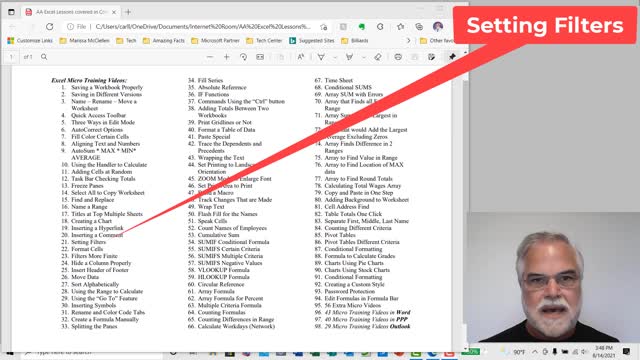Image resolution: width=640 pixels, height=360 pixels.
Task: Pin the PDF toolbar
Action: point(452,57)
